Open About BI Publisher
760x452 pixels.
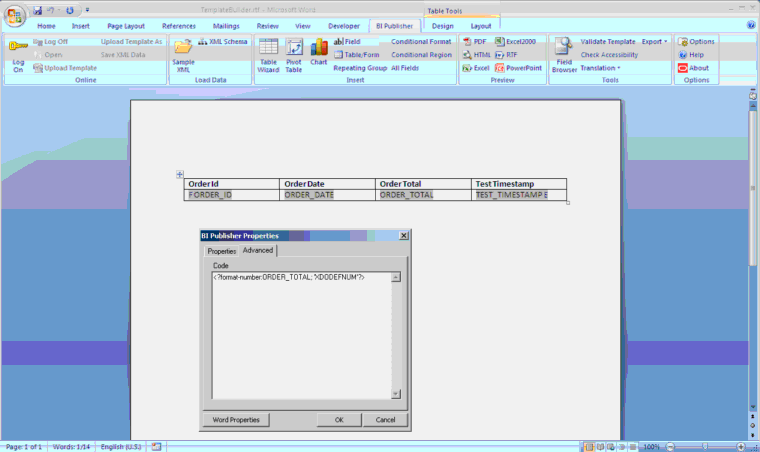694,68
